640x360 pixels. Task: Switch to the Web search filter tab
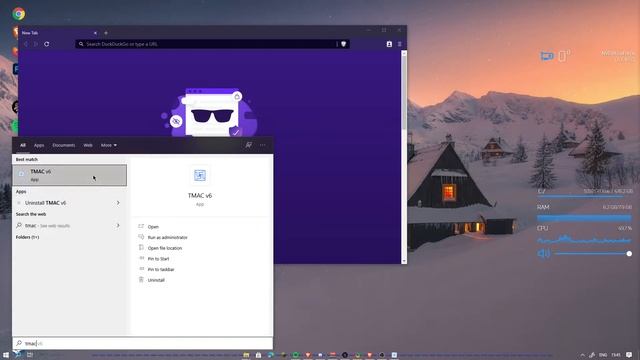(88, 145)
